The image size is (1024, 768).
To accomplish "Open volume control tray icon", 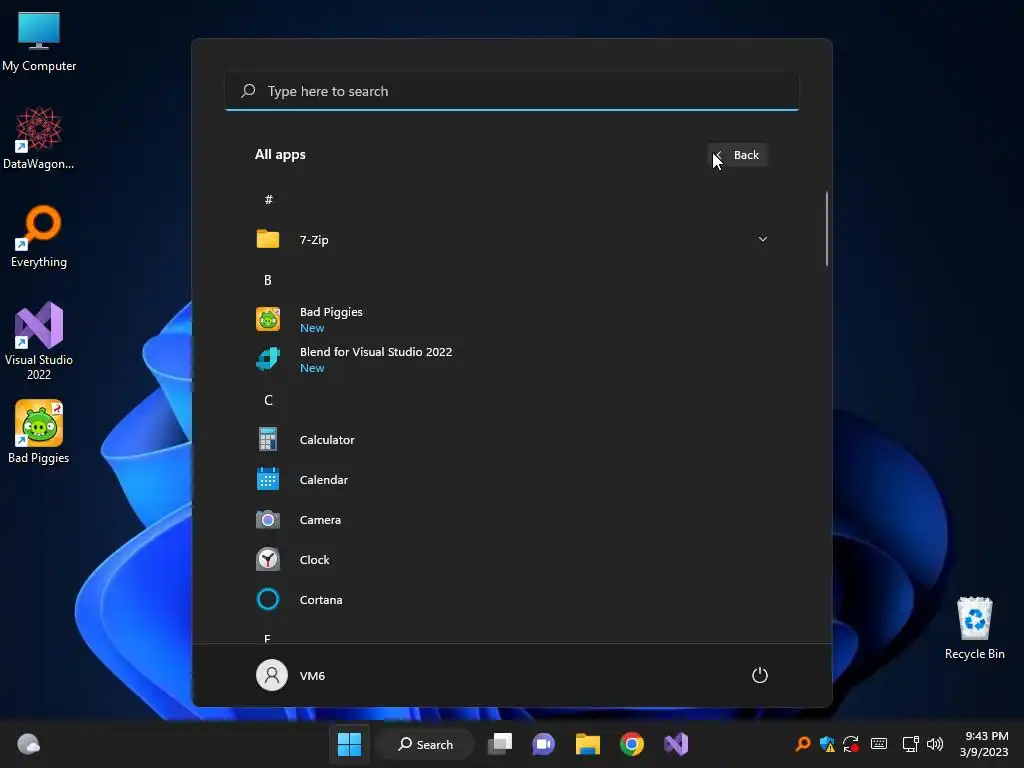I will point(935,744).
